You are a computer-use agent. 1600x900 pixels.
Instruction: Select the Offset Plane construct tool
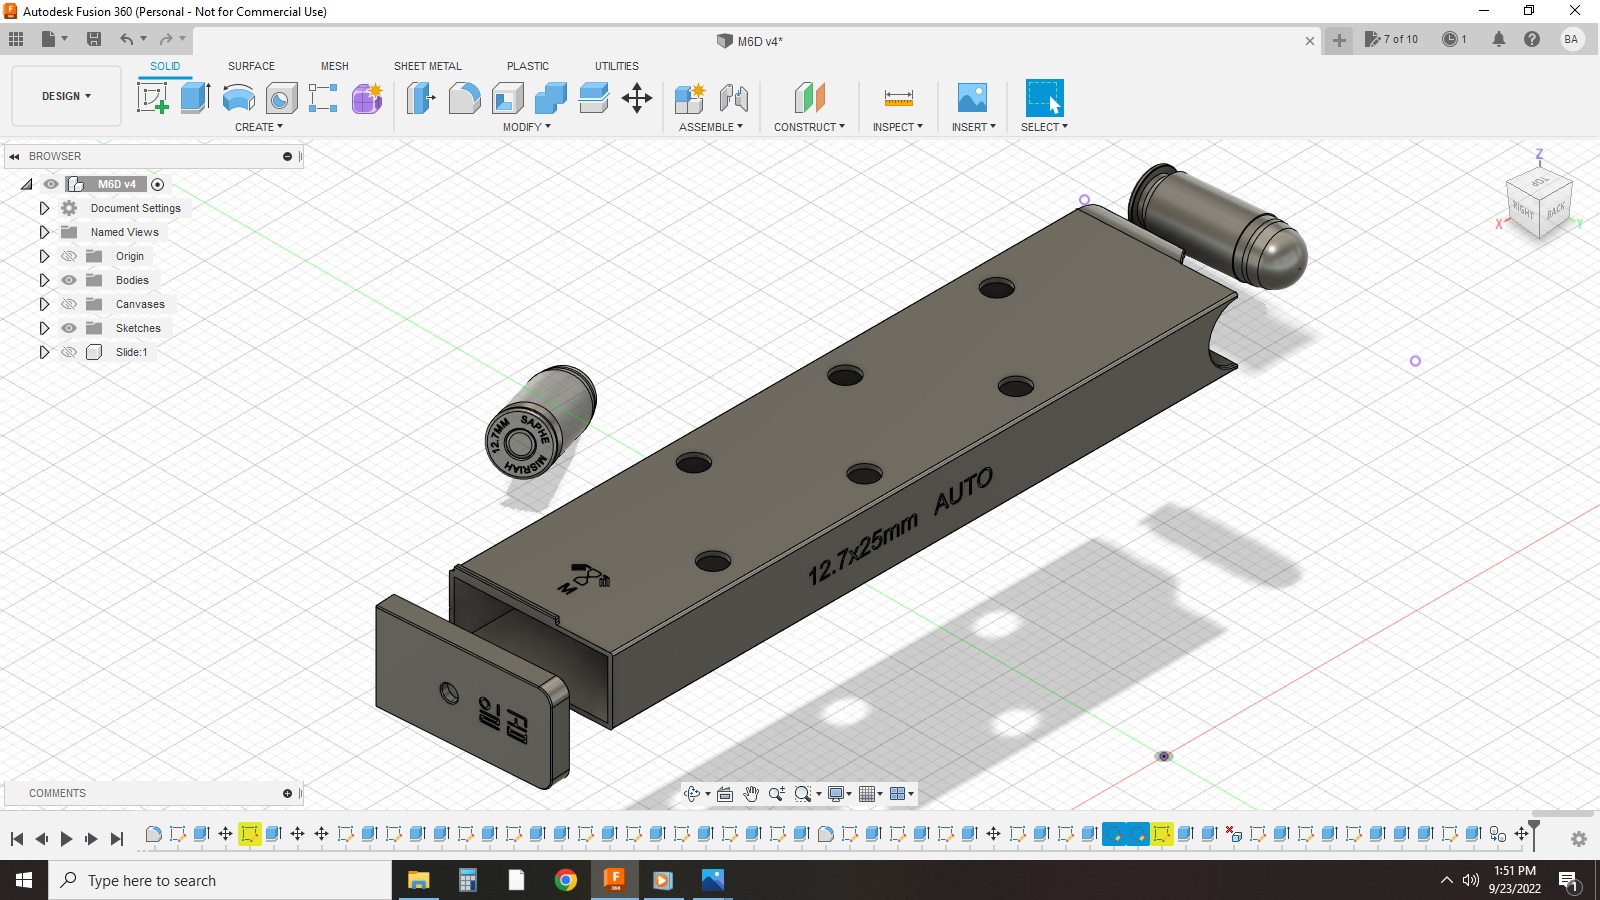pos(809,98)
